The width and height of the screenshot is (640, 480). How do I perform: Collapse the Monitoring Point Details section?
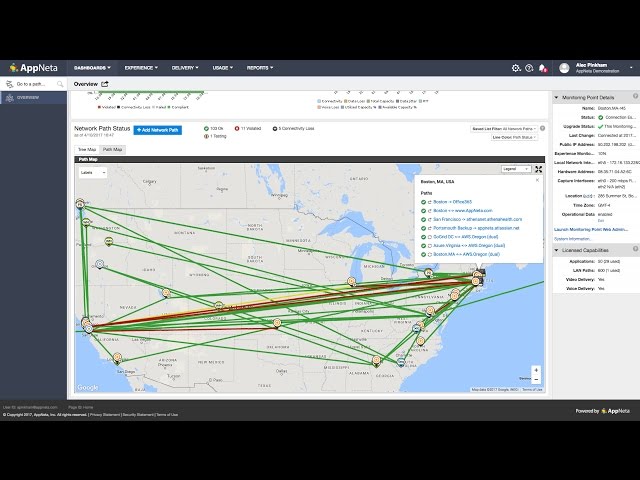[x=556, y=98]
